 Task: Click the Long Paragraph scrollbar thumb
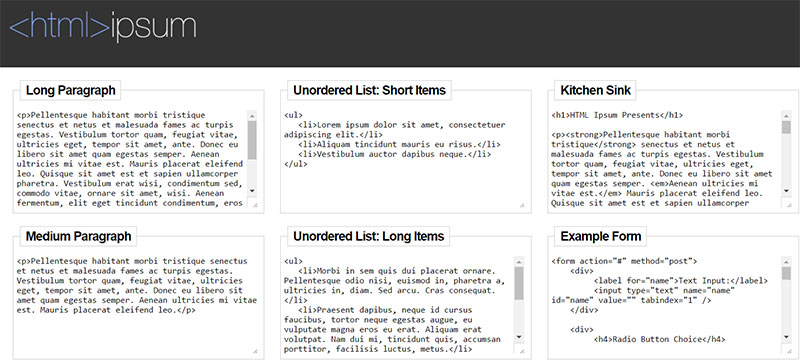point(252,140)
